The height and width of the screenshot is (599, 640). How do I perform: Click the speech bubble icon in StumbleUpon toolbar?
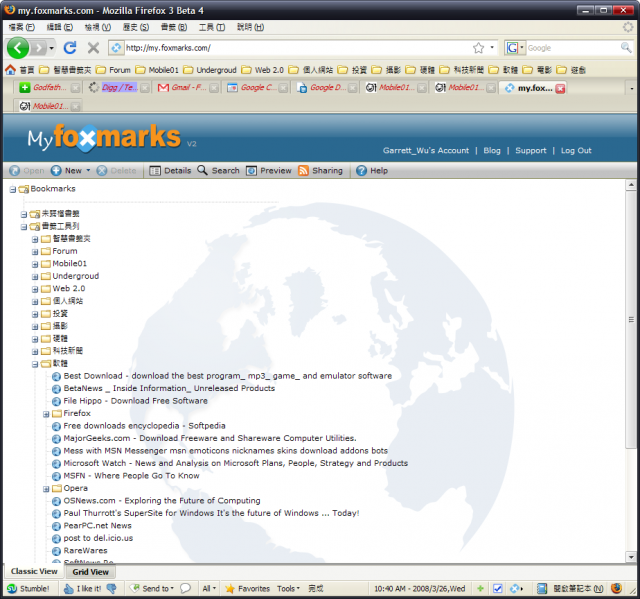pyautogui.click(x=185, y=588)
